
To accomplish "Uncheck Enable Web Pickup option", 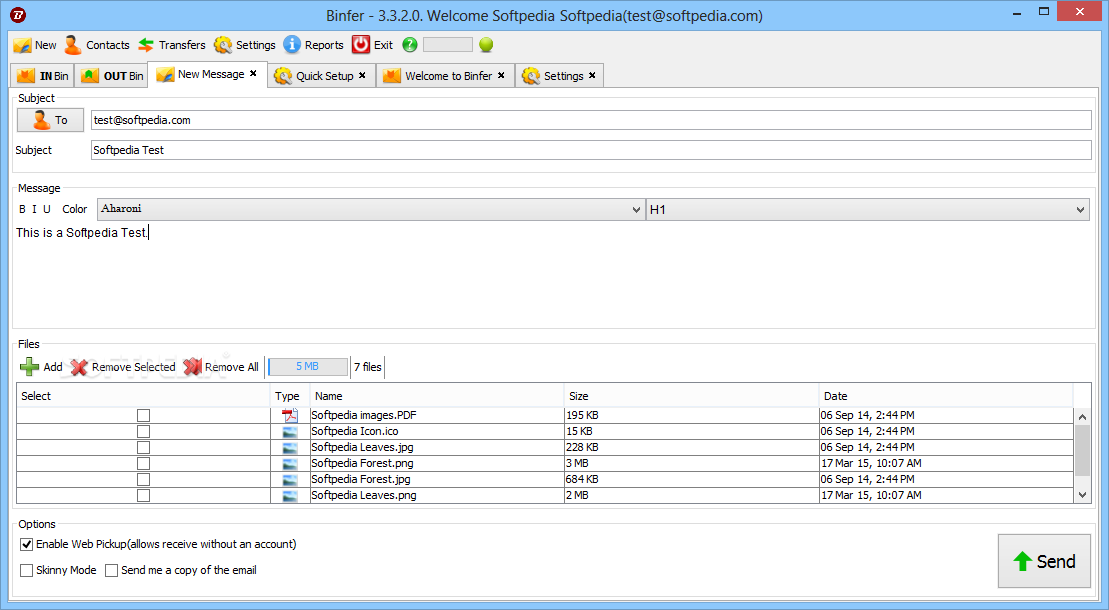I will 27,544.
